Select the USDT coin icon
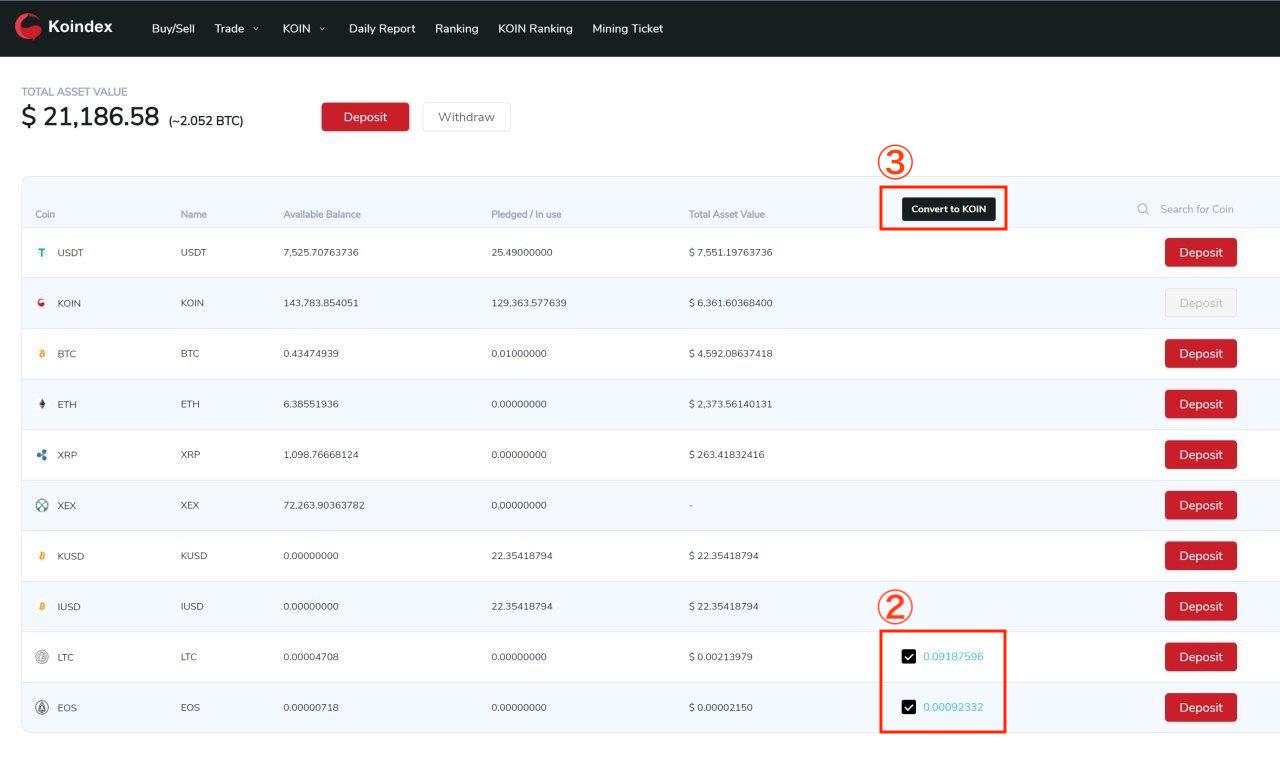Image resolution: width=1280 pixels, height=758 pixels. (41, 252)
